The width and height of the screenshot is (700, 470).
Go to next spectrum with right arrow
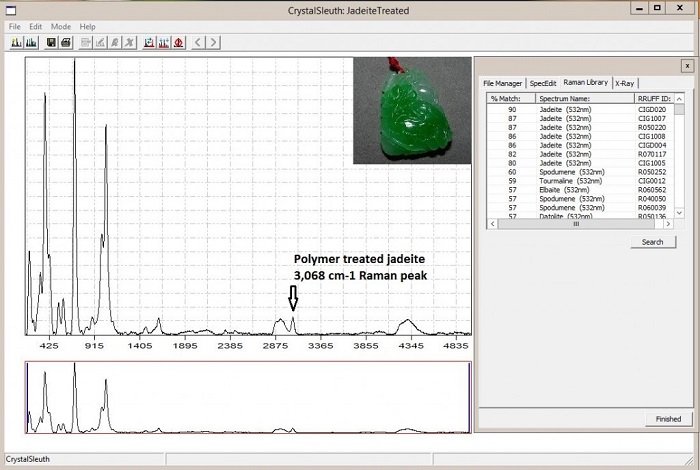(x=213, y=43)
